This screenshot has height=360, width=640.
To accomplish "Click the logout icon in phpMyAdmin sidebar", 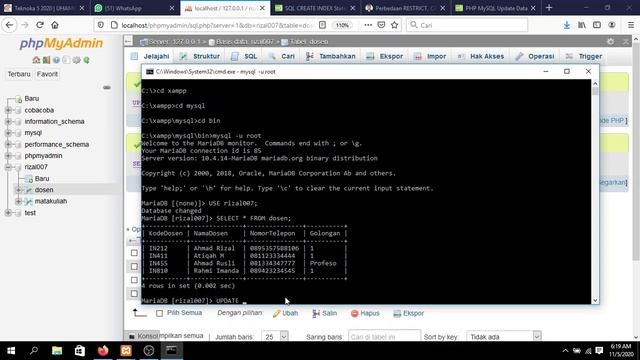I will click(46, 60).
